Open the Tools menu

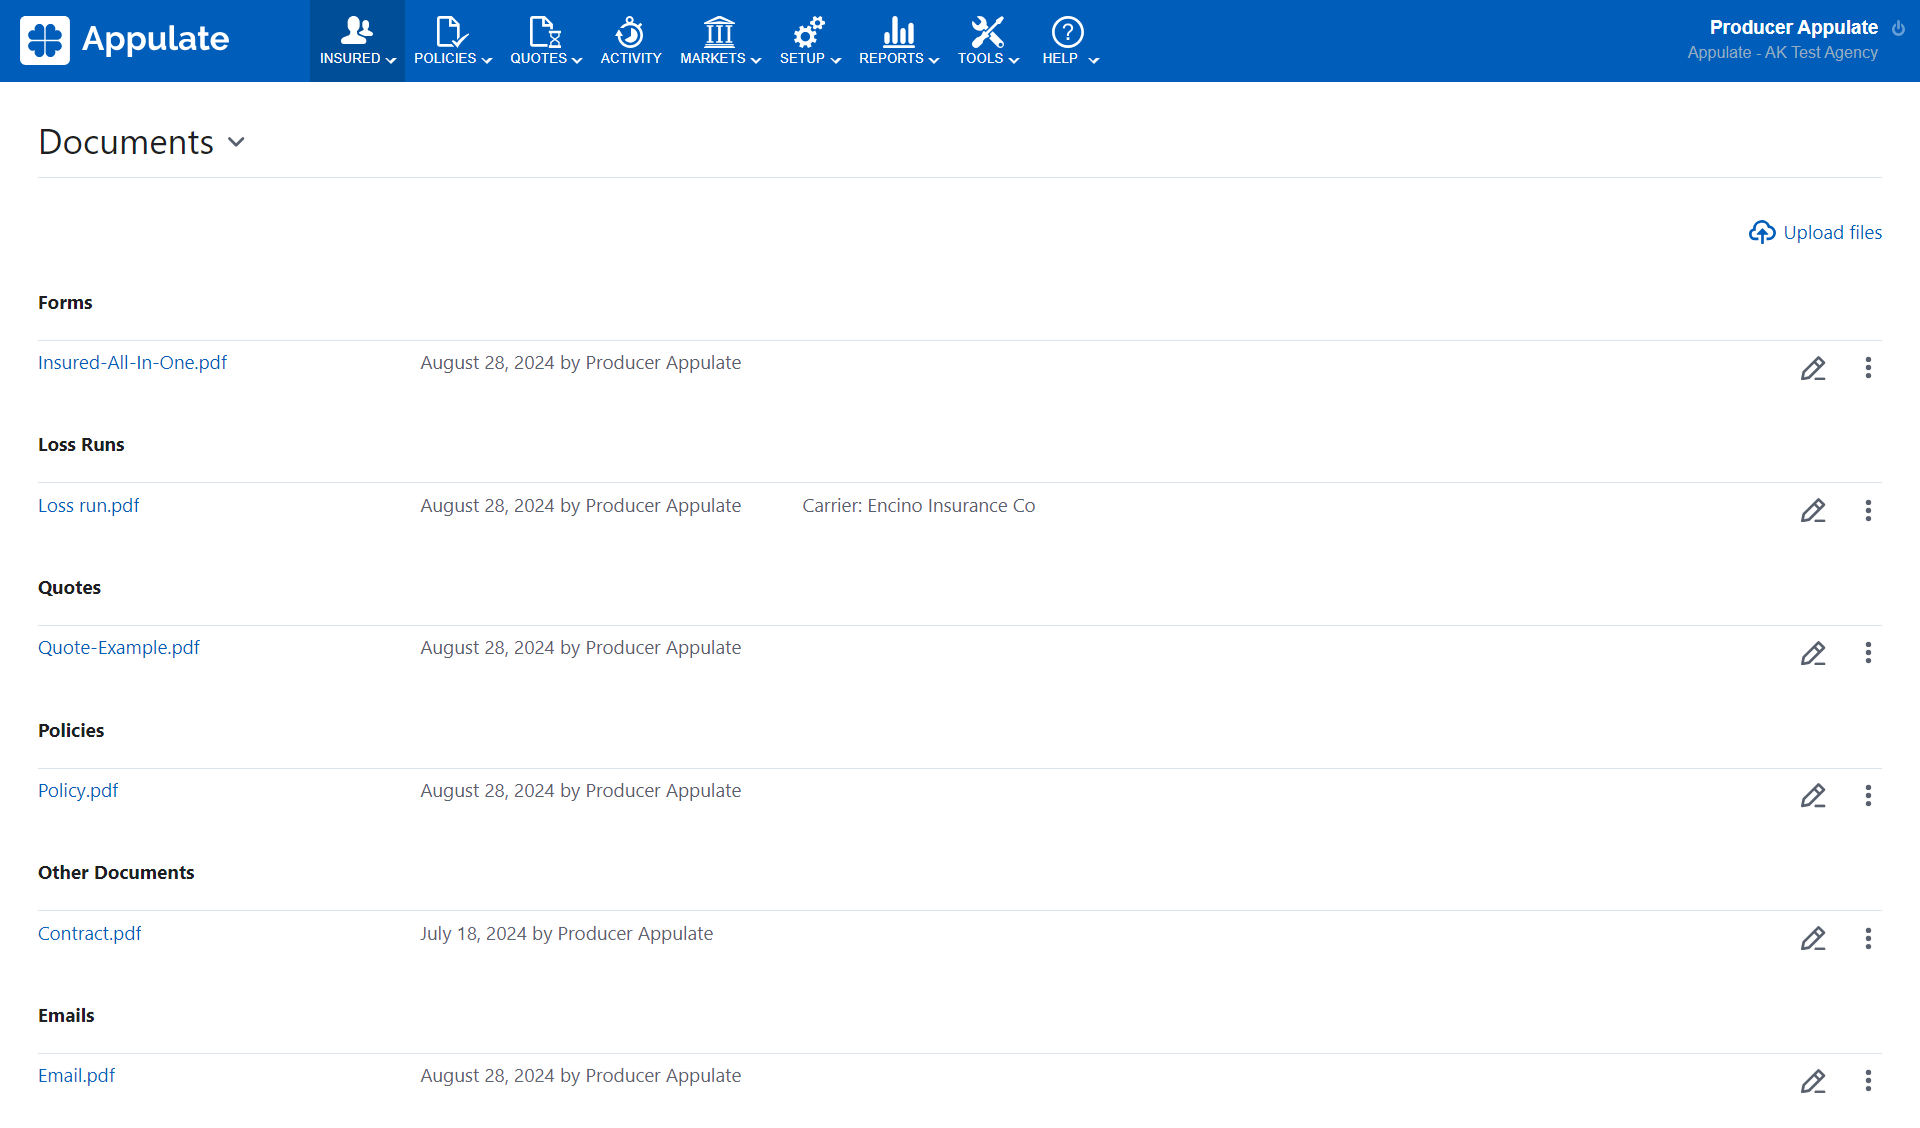click(x=987, y=41)
